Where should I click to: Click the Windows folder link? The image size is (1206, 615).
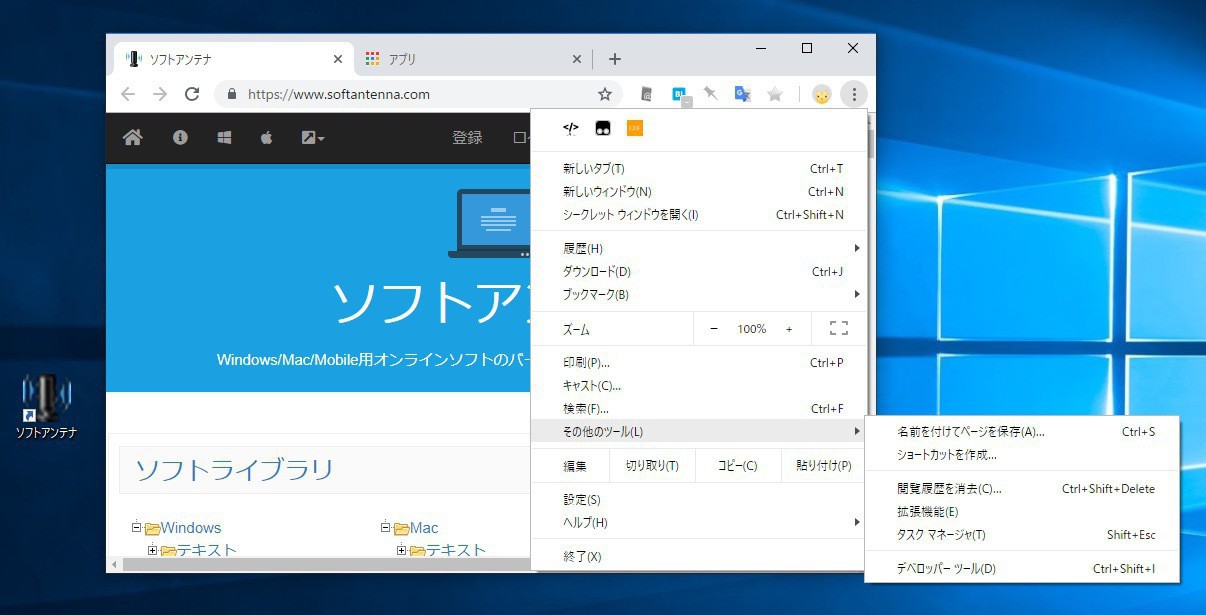pos(191,528)
